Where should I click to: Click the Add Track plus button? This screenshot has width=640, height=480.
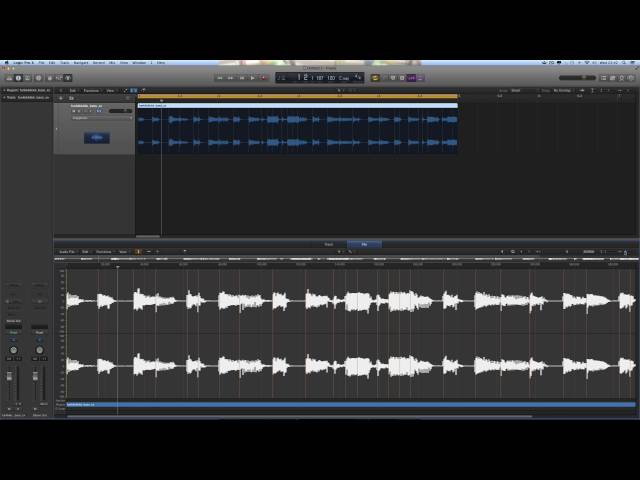tap(61, 98)
